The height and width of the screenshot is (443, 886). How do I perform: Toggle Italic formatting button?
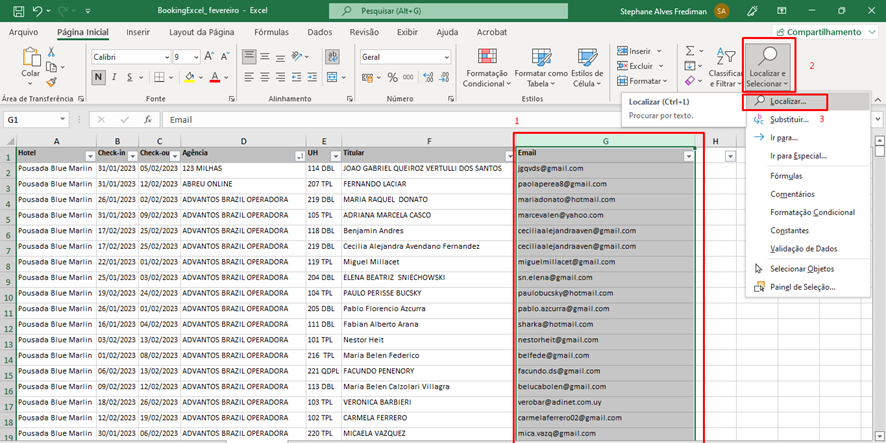(114, 78)
